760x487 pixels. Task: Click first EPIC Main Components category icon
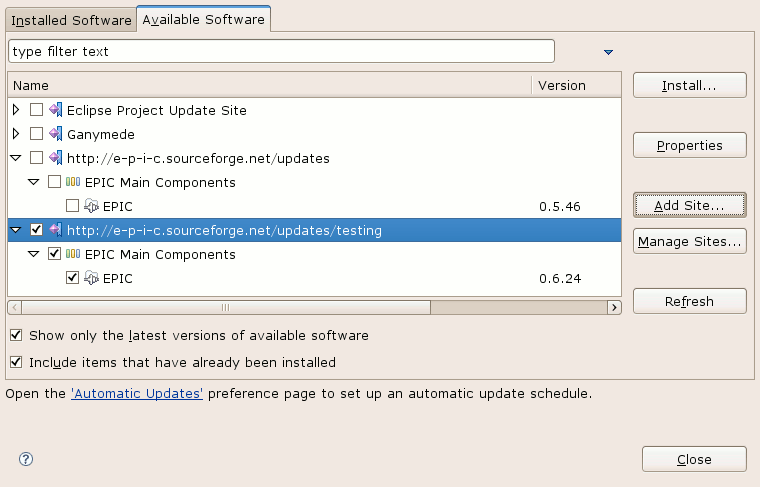(x=73, y=182)
